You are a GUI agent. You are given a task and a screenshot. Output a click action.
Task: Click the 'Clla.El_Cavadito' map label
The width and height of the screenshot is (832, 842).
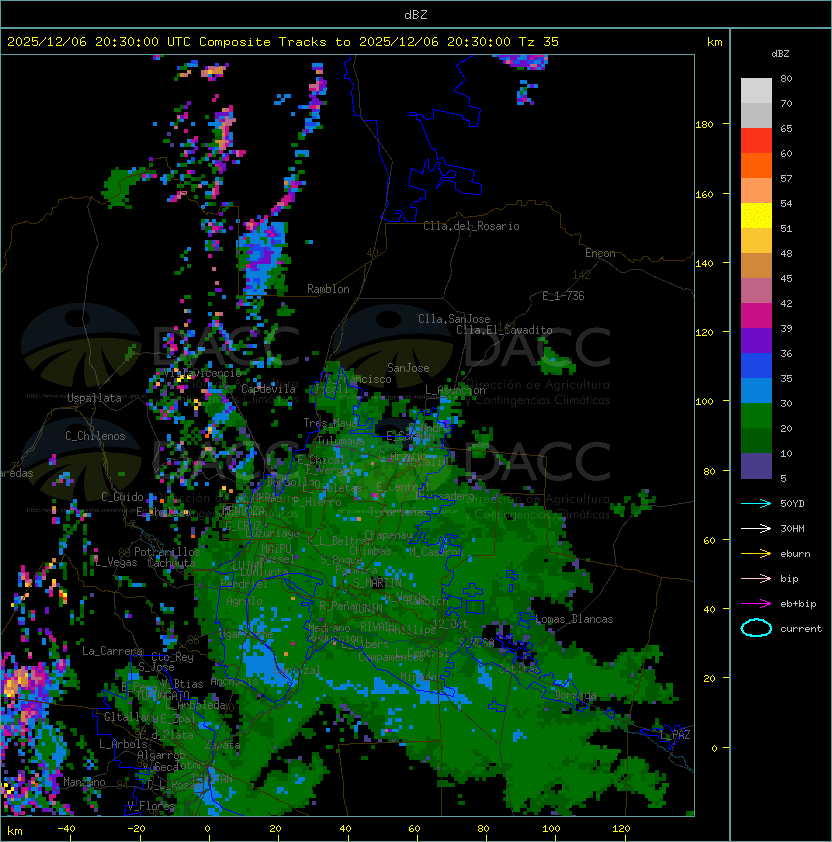(504, 330)
